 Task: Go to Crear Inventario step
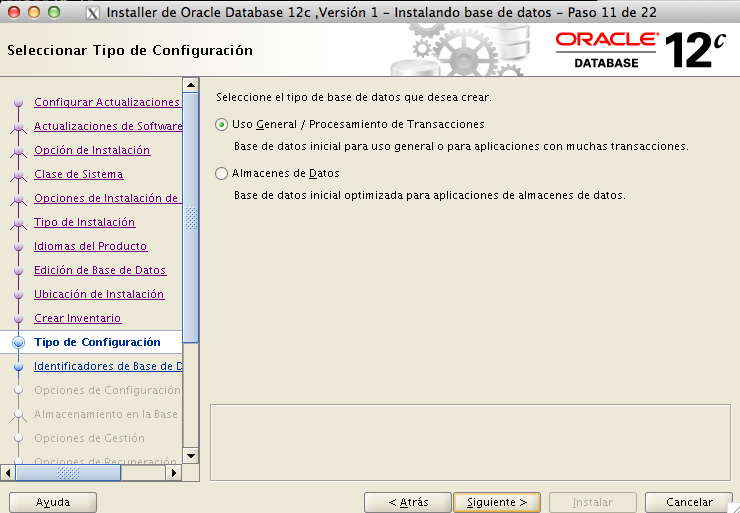[77, 318]
